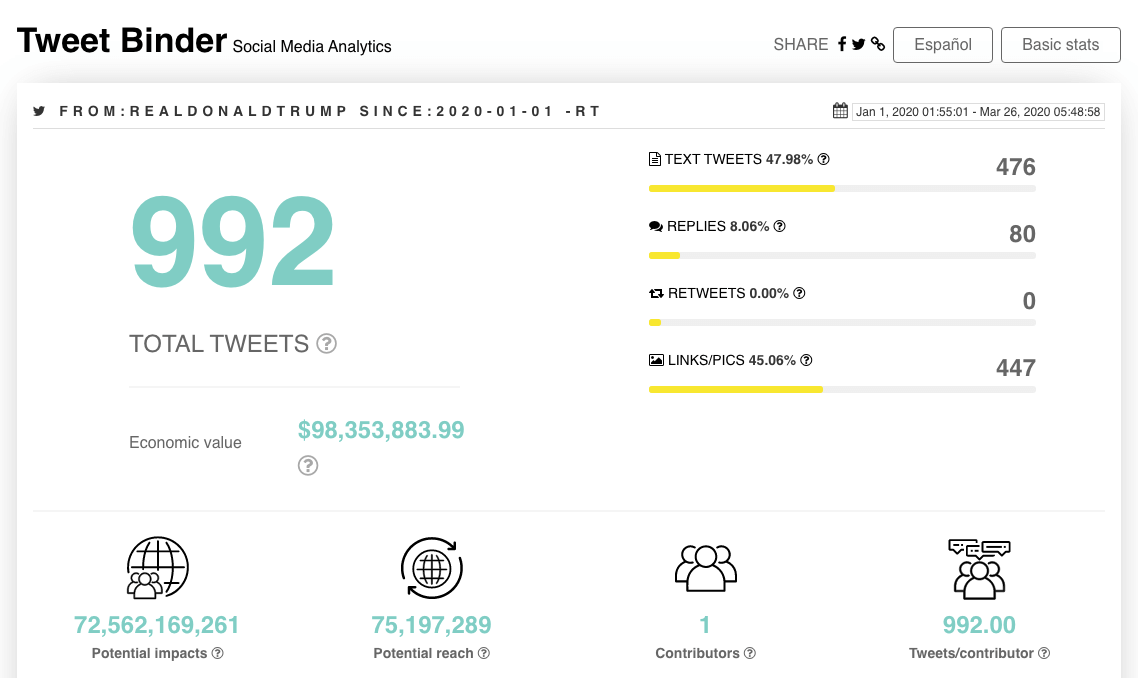Click the Text Tweets progress bar
The image size is (1138, 678).
pos(842,189)
